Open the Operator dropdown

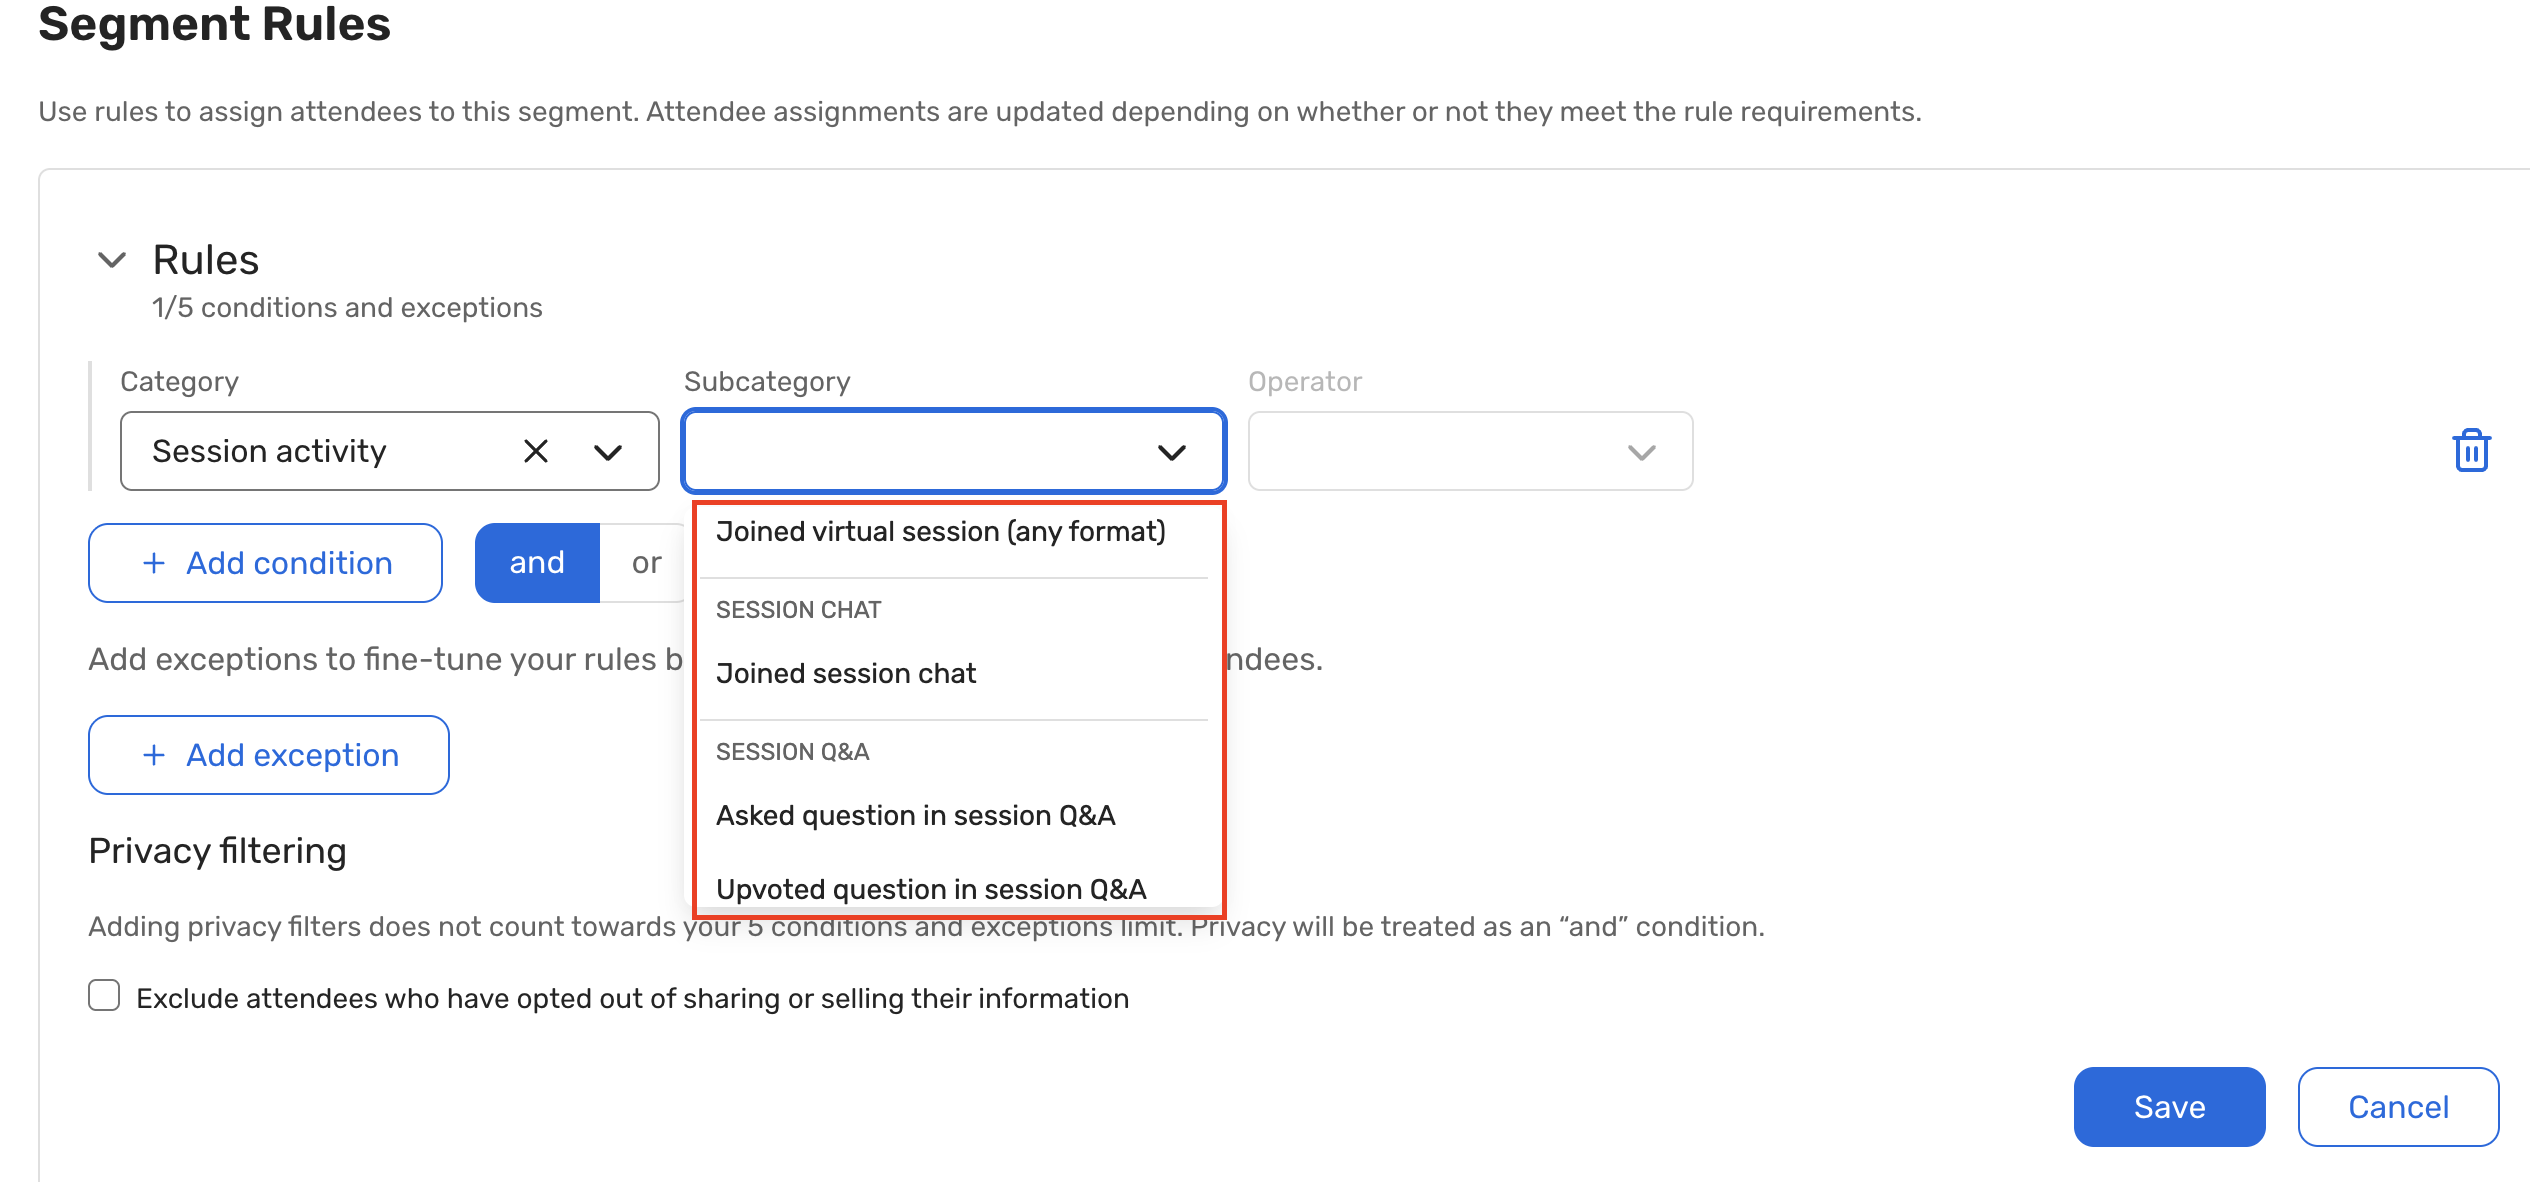[1470, 452]
